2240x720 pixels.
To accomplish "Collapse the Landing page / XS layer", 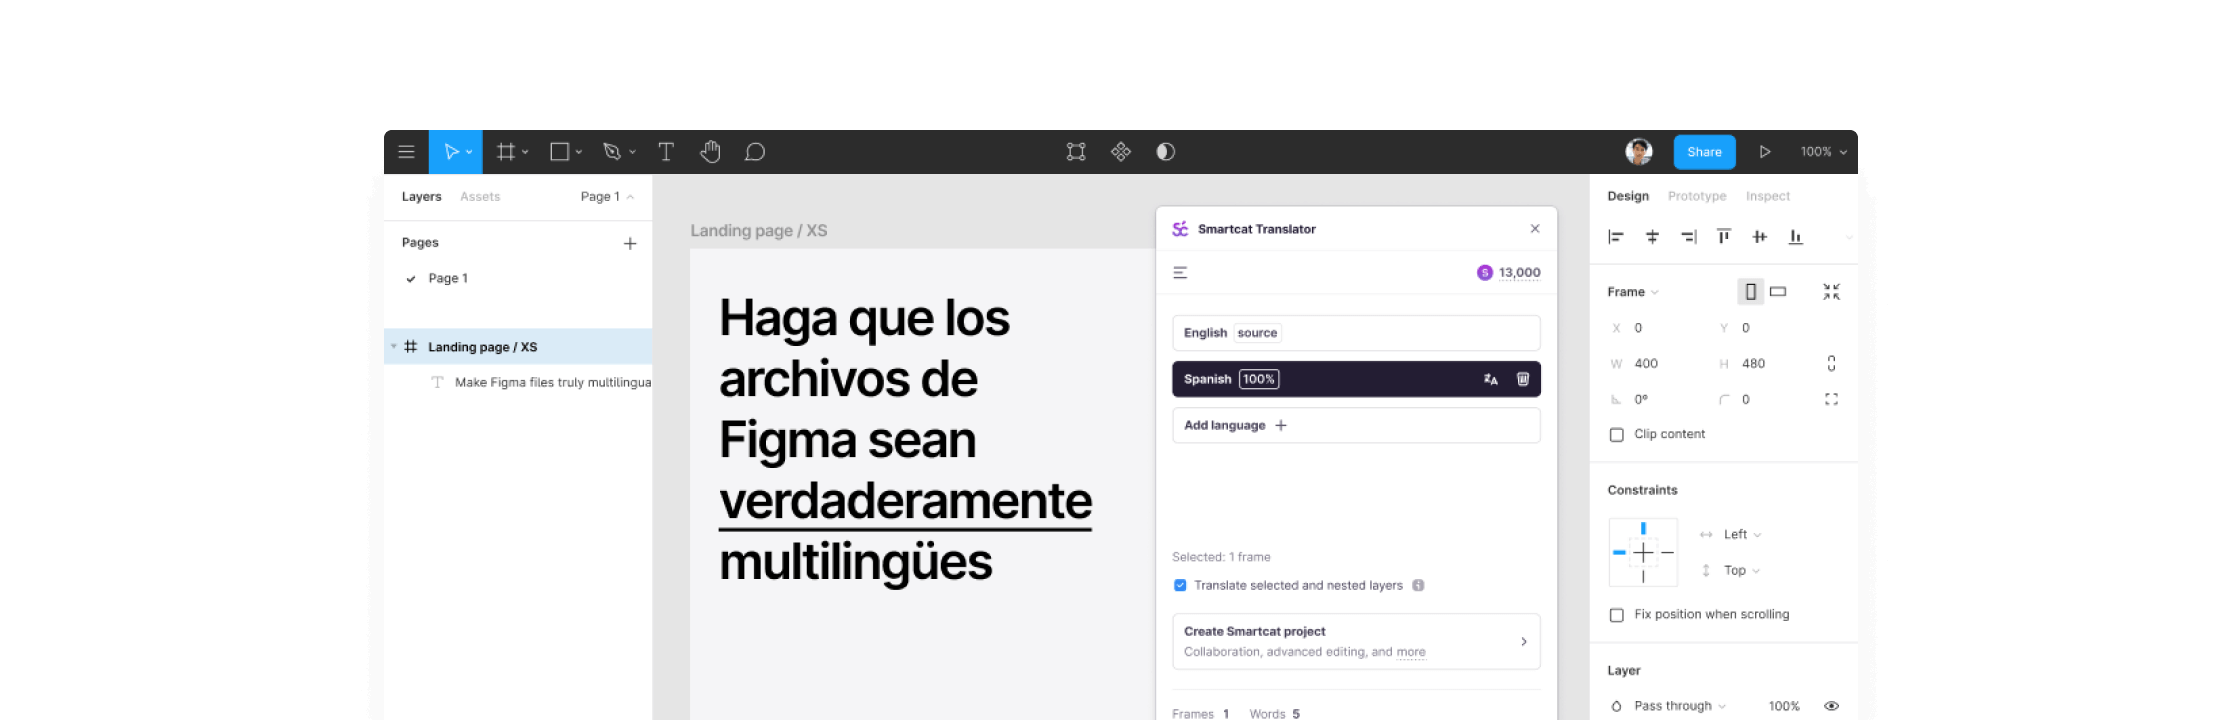I will point(394,347).
